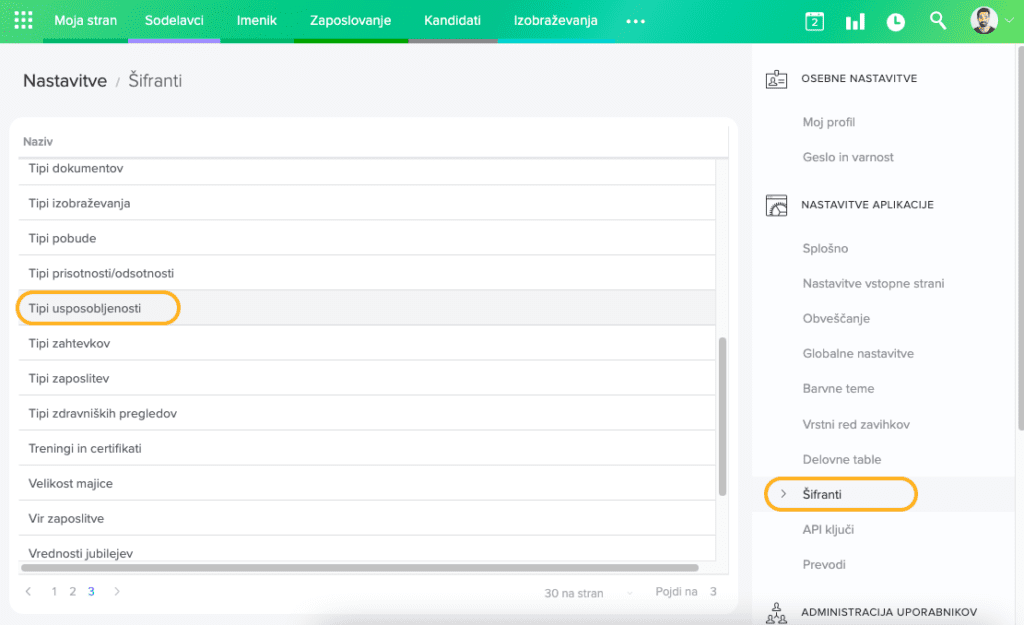Click the Osebne nastavitve section icon
This screenshot has height=625, width=1024.
tap(776, 79)
